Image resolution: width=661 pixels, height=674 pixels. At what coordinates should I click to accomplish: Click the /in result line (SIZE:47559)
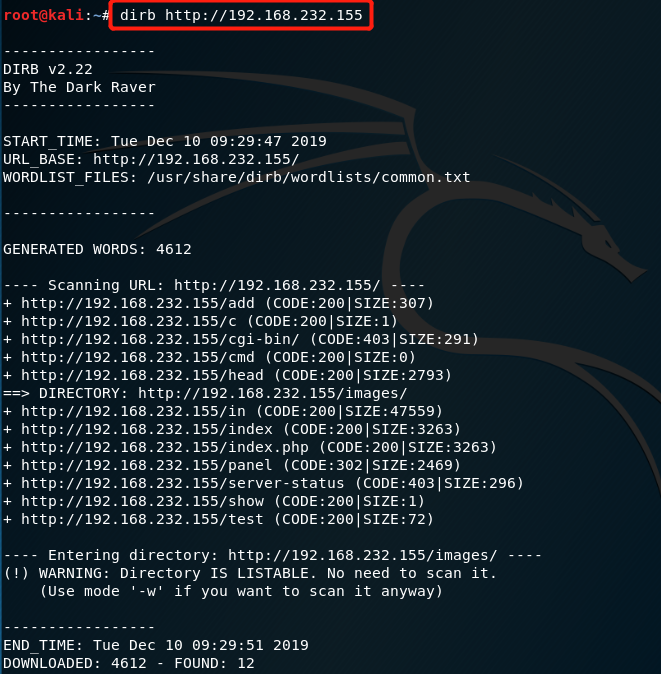click(223, 412)
